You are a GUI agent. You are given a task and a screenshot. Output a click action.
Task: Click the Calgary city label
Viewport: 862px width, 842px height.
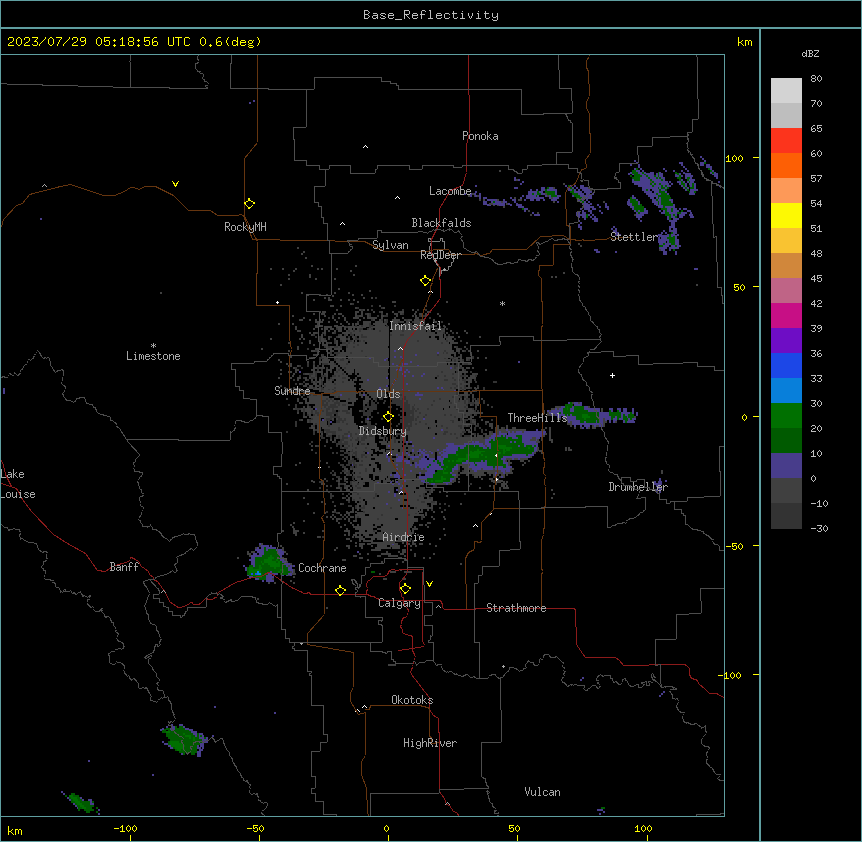click(x=399, y=603)
